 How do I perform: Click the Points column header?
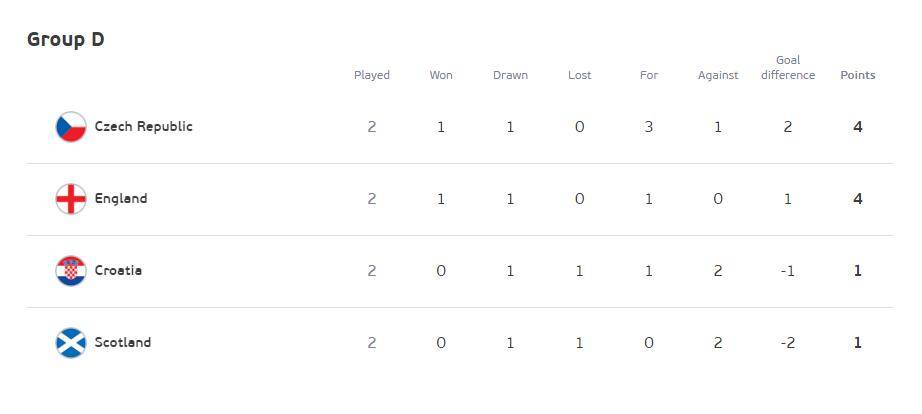[x=857, y=75]
